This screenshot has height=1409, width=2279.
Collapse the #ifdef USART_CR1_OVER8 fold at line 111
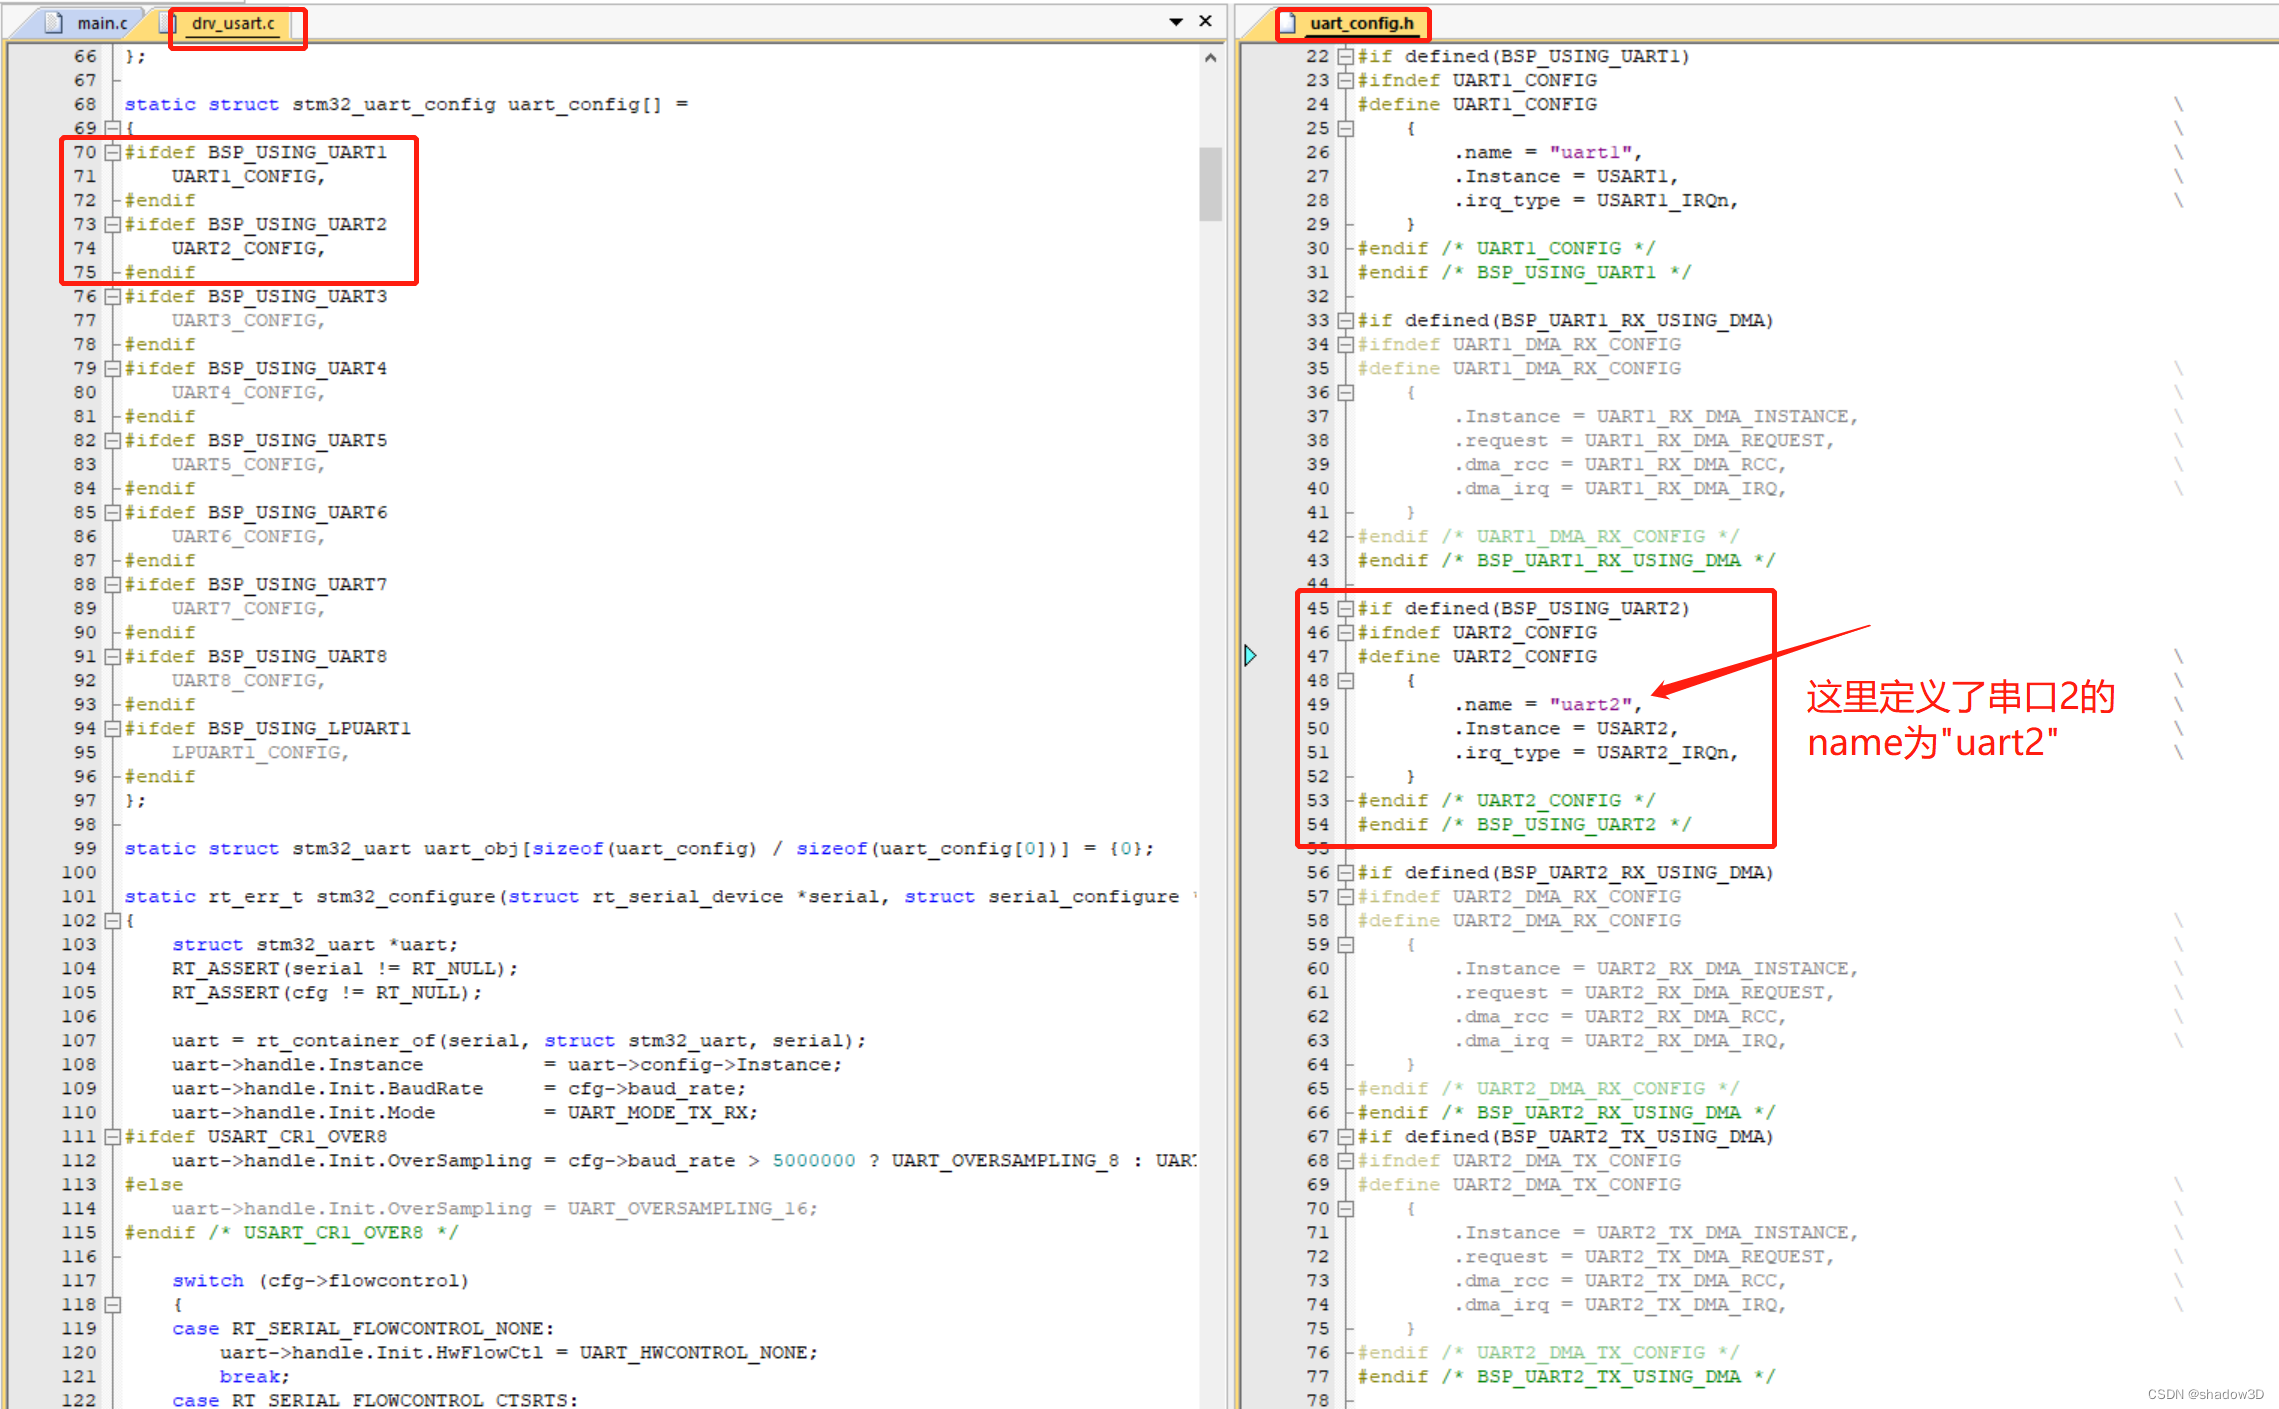(113, 1136)
